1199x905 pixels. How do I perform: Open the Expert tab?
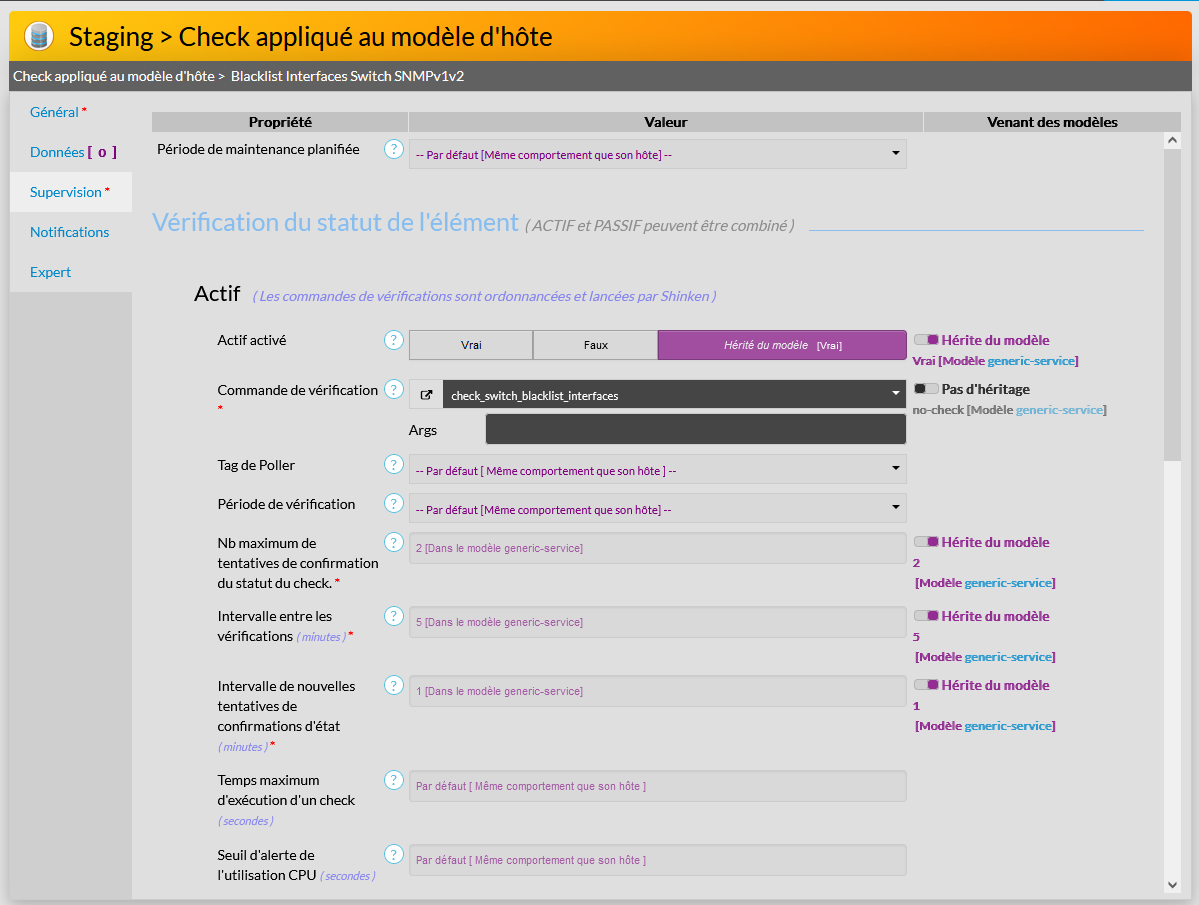click(x=51, y=272)
